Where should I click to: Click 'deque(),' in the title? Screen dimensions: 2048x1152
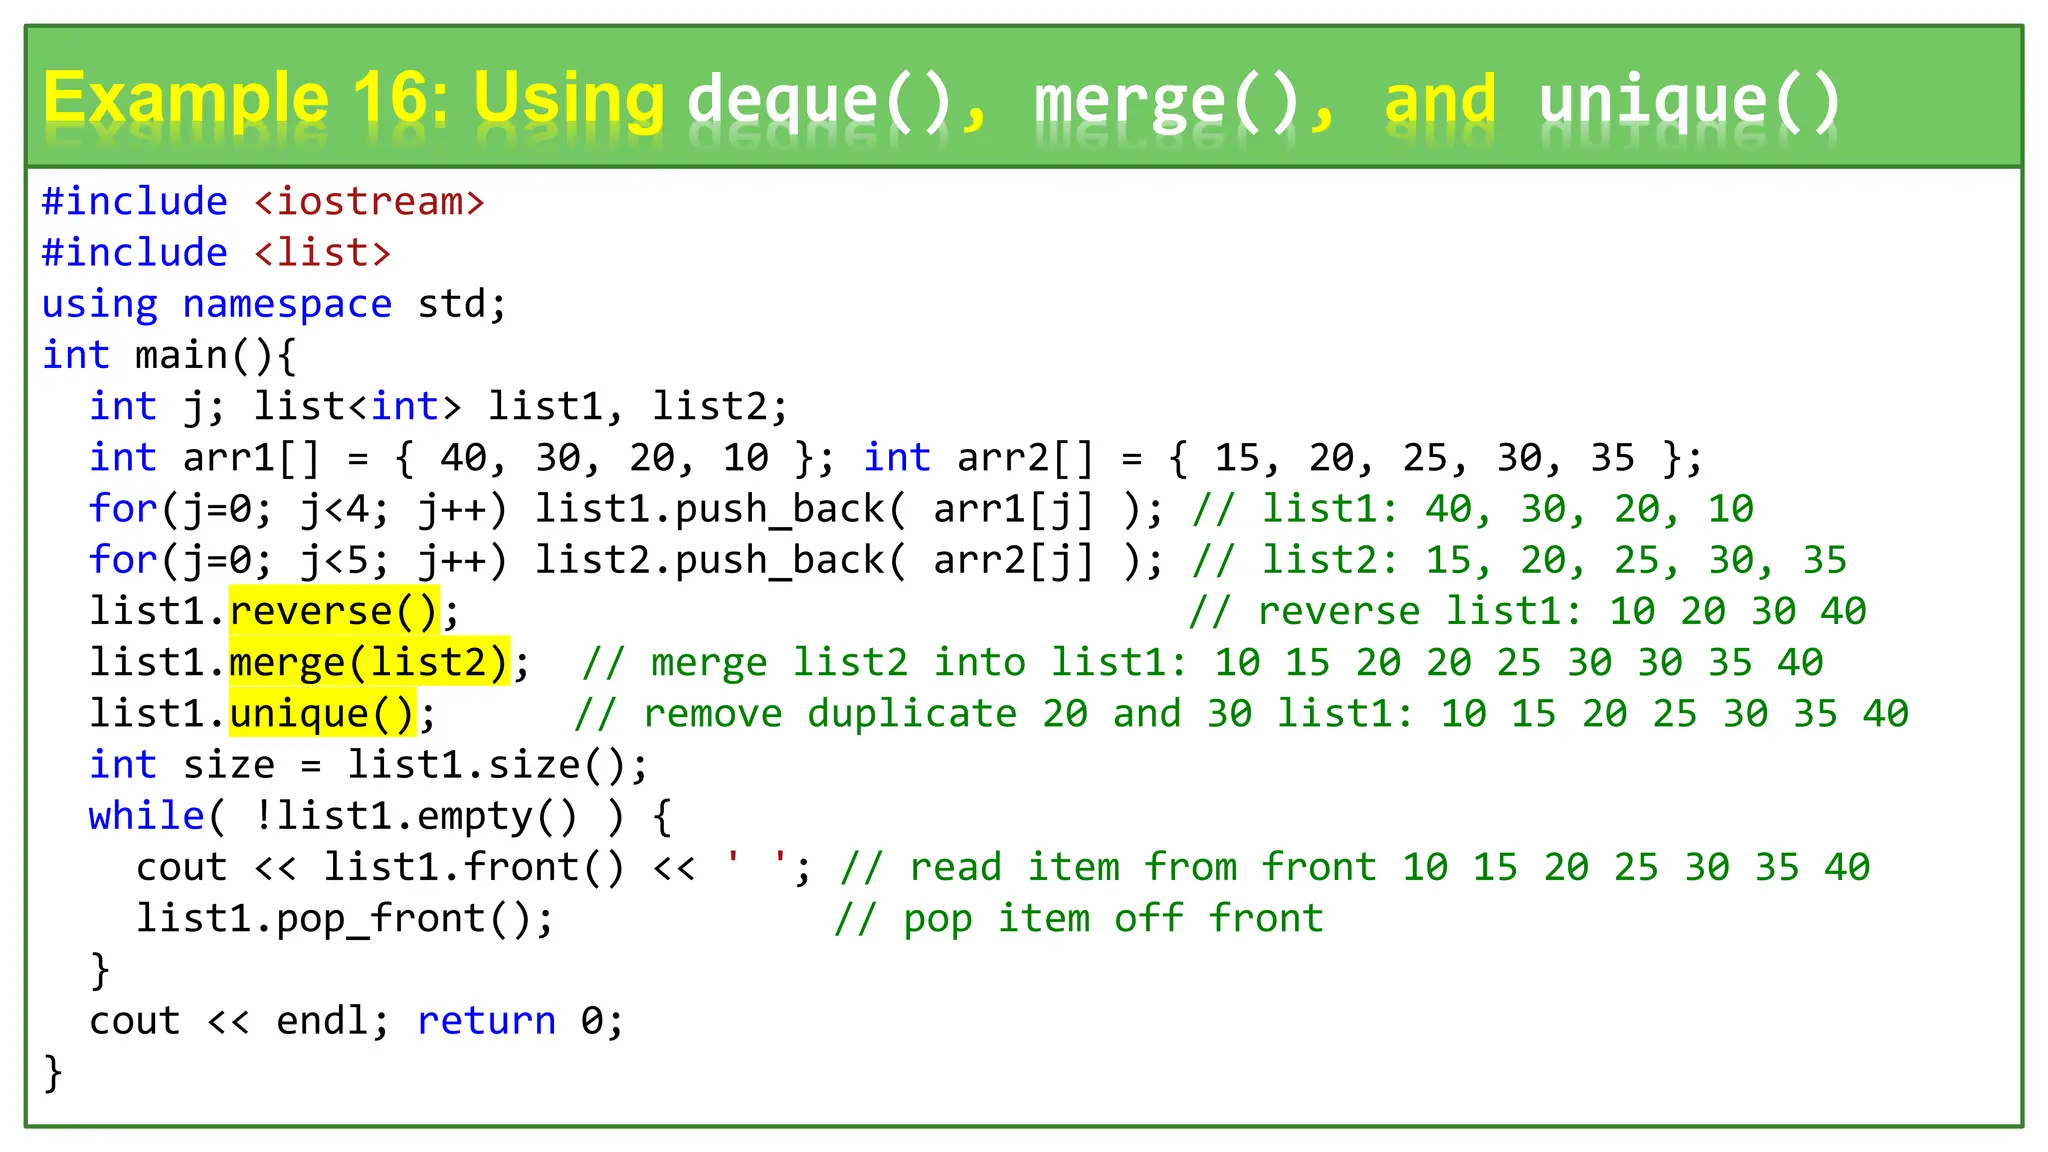tap(838, 103)
